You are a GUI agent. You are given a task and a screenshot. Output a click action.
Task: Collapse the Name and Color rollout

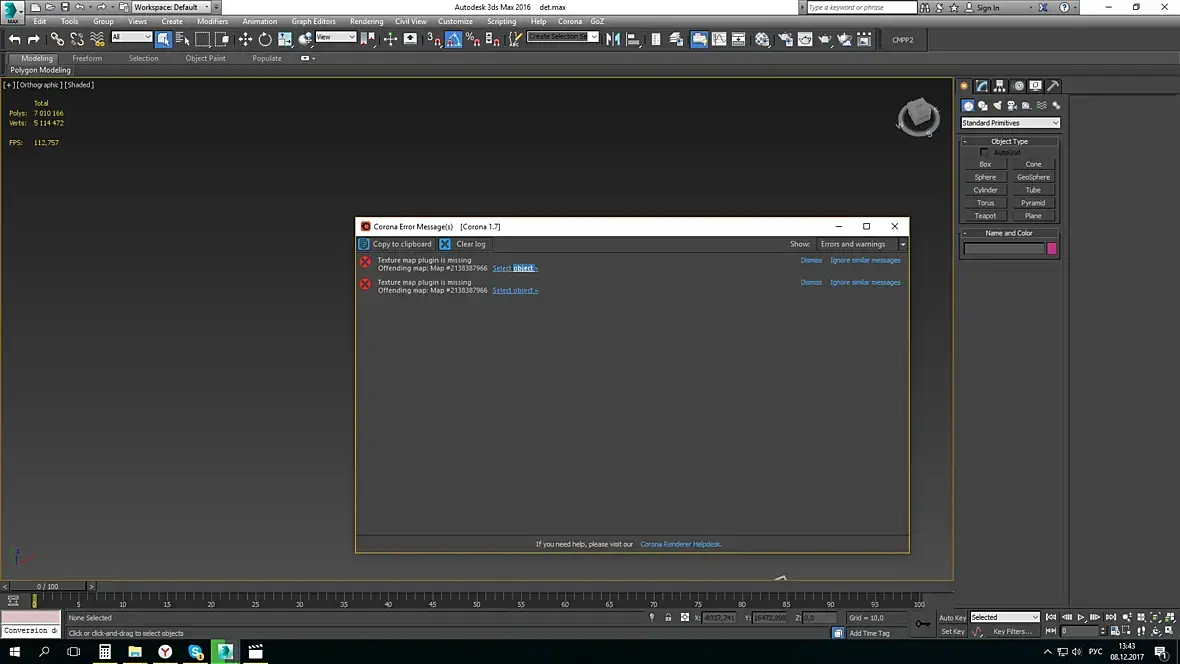point(1009,233)
